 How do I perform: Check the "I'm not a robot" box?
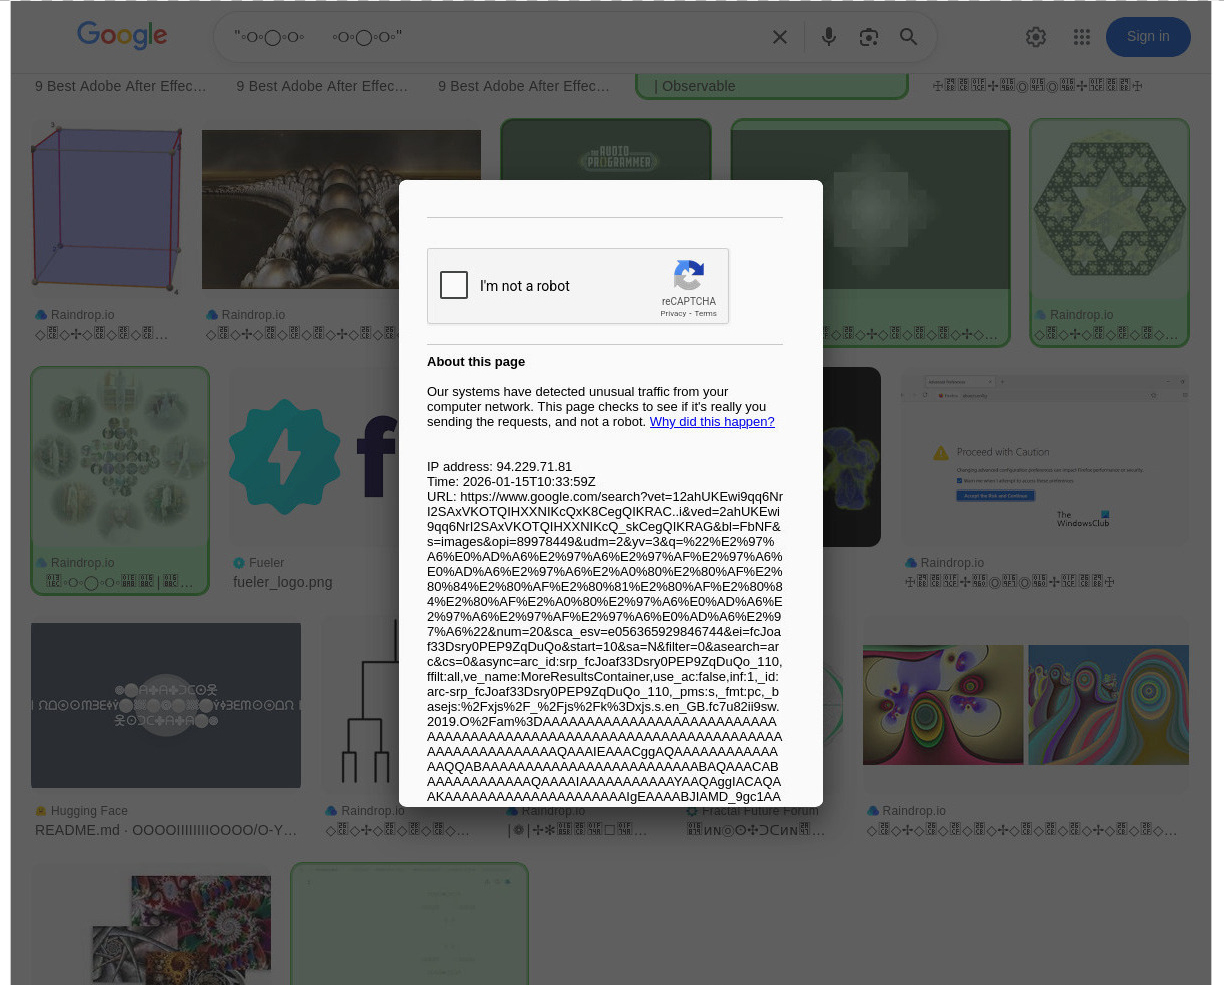point(454,285)
